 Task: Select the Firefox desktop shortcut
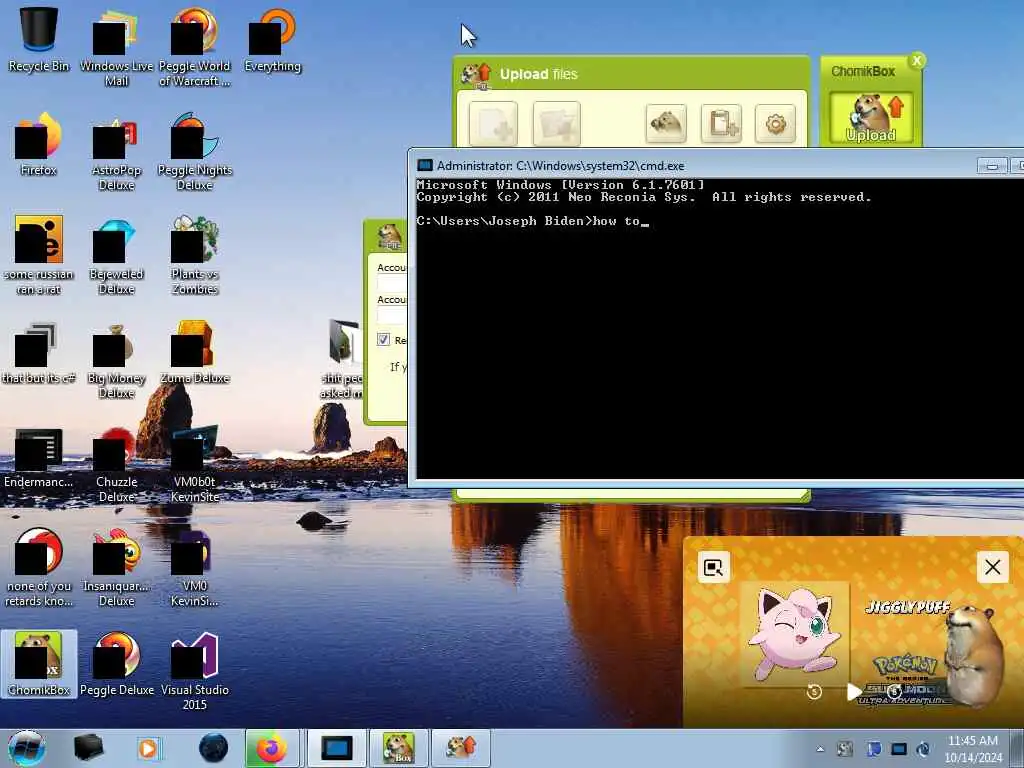pos(39,144)
